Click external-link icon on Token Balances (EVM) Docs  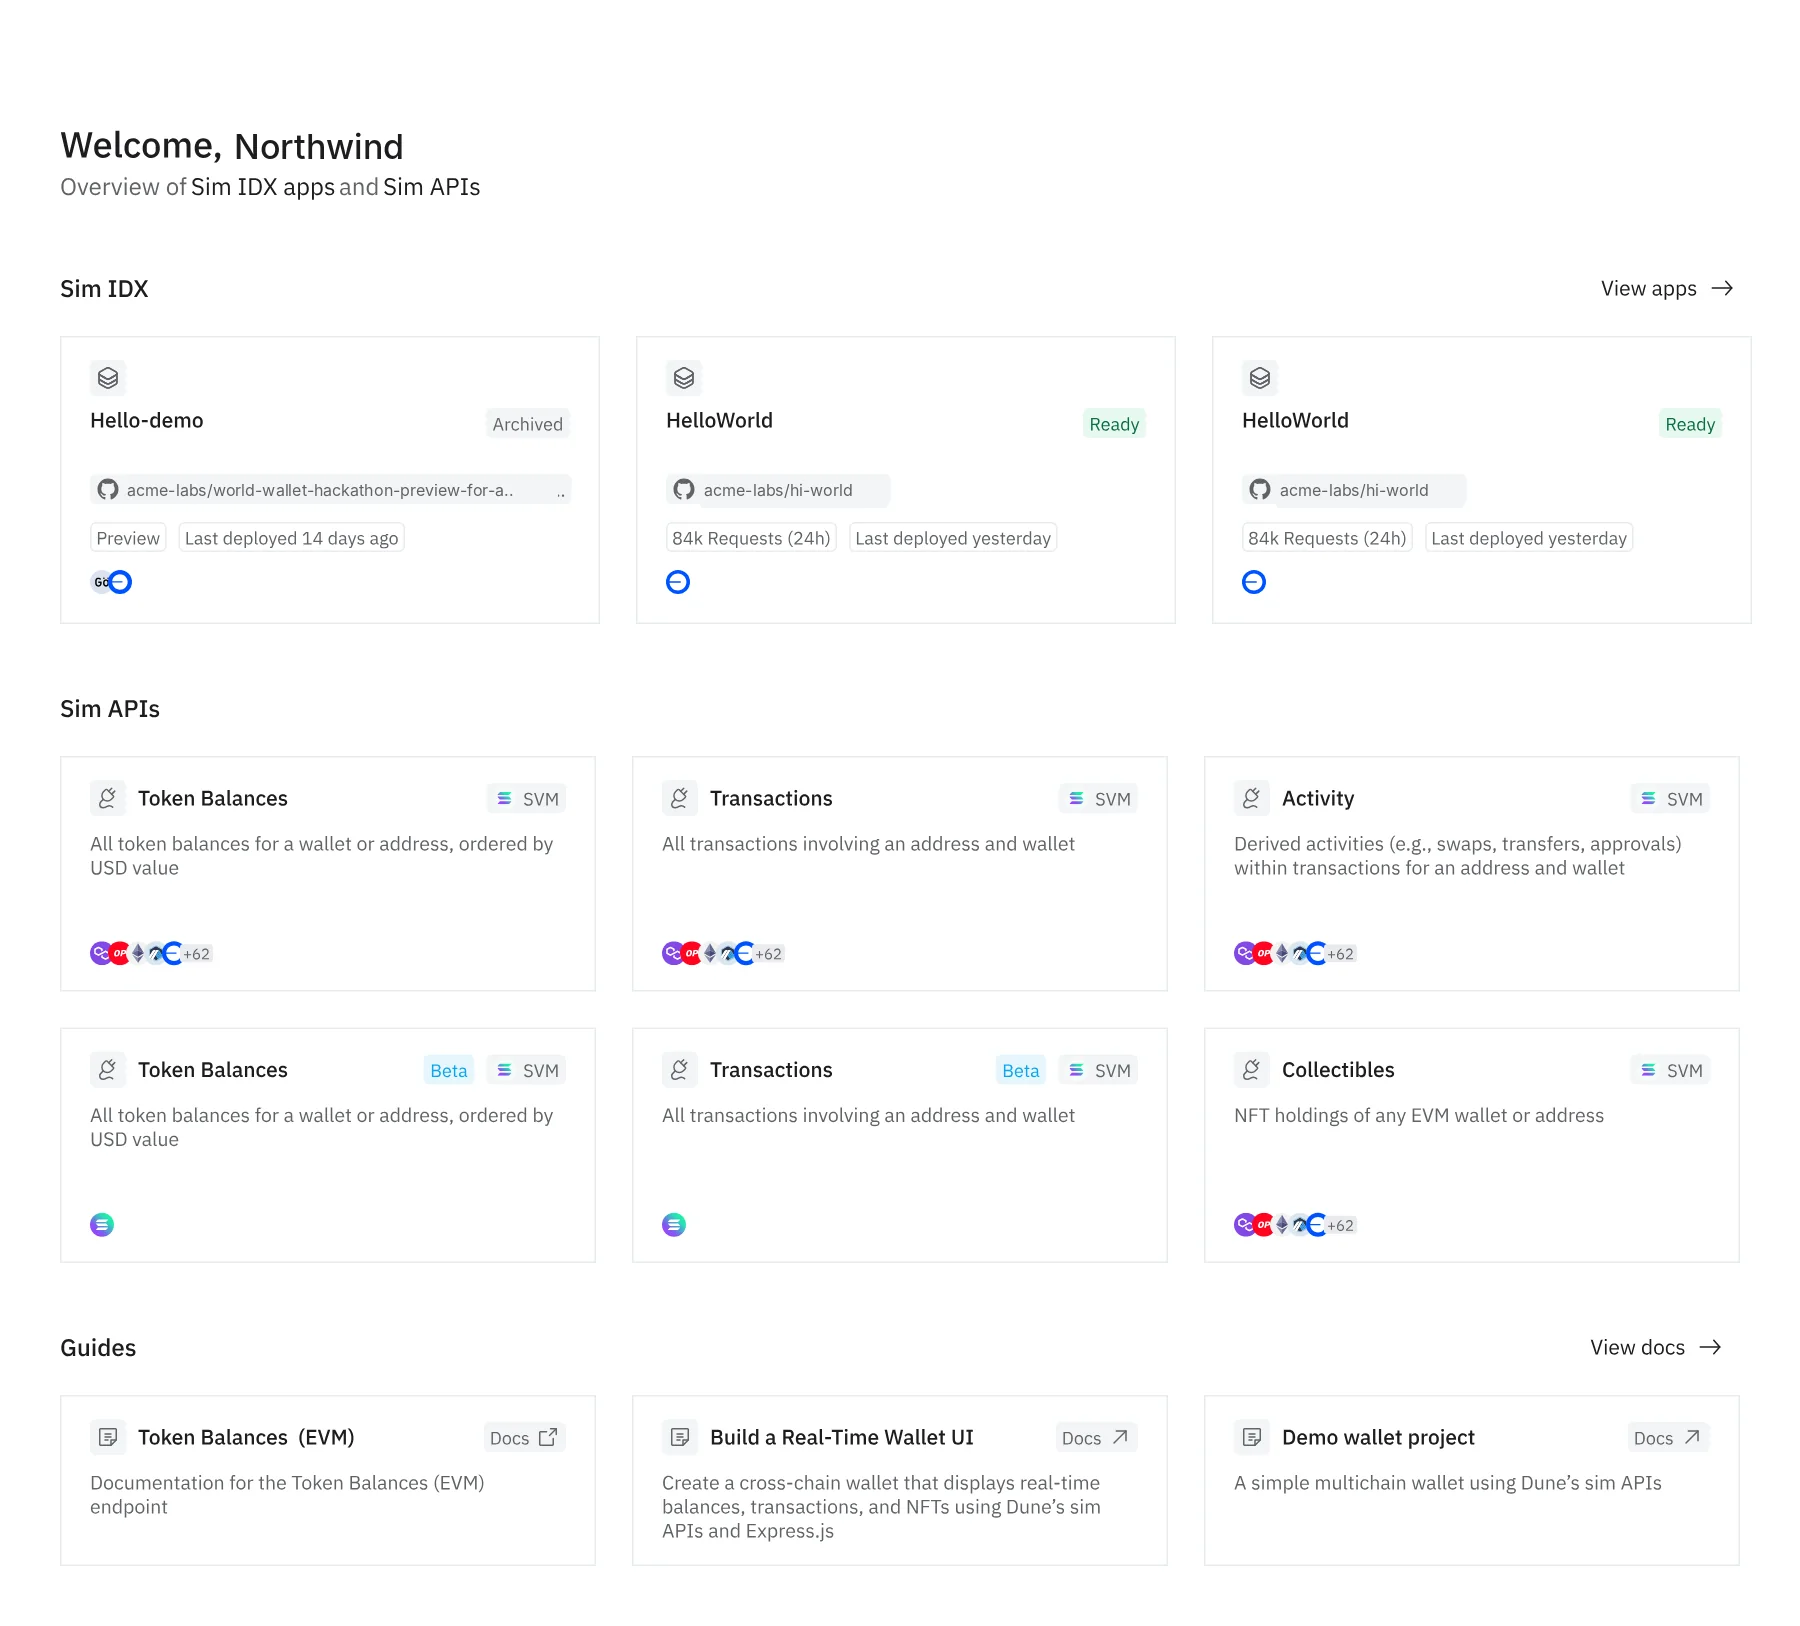point(548,1437)
